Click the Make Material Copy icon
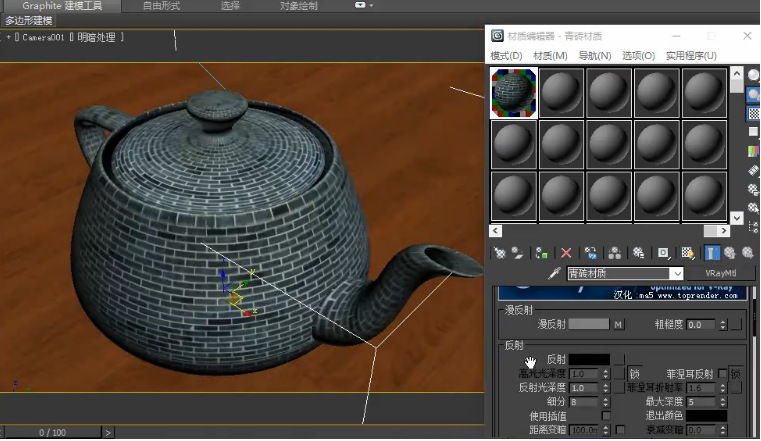 point(590,253)
